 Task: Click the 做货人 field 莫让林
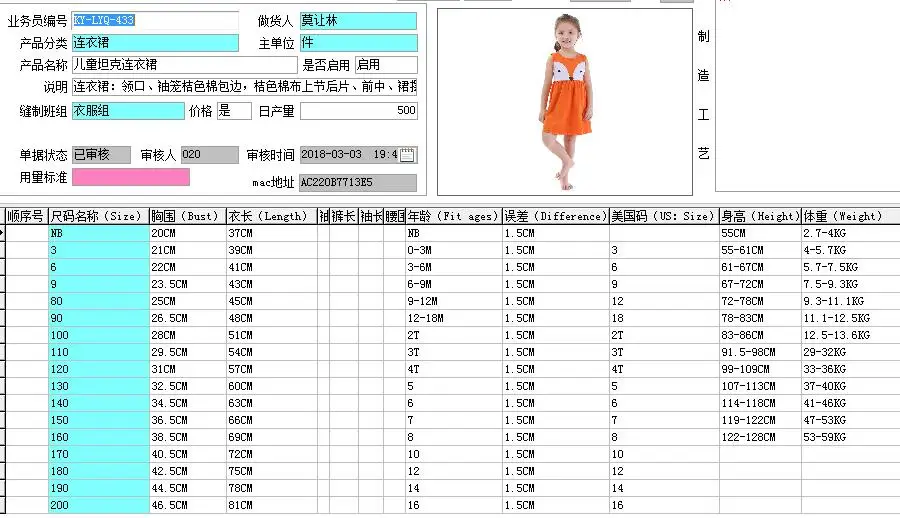click(358, 21)
